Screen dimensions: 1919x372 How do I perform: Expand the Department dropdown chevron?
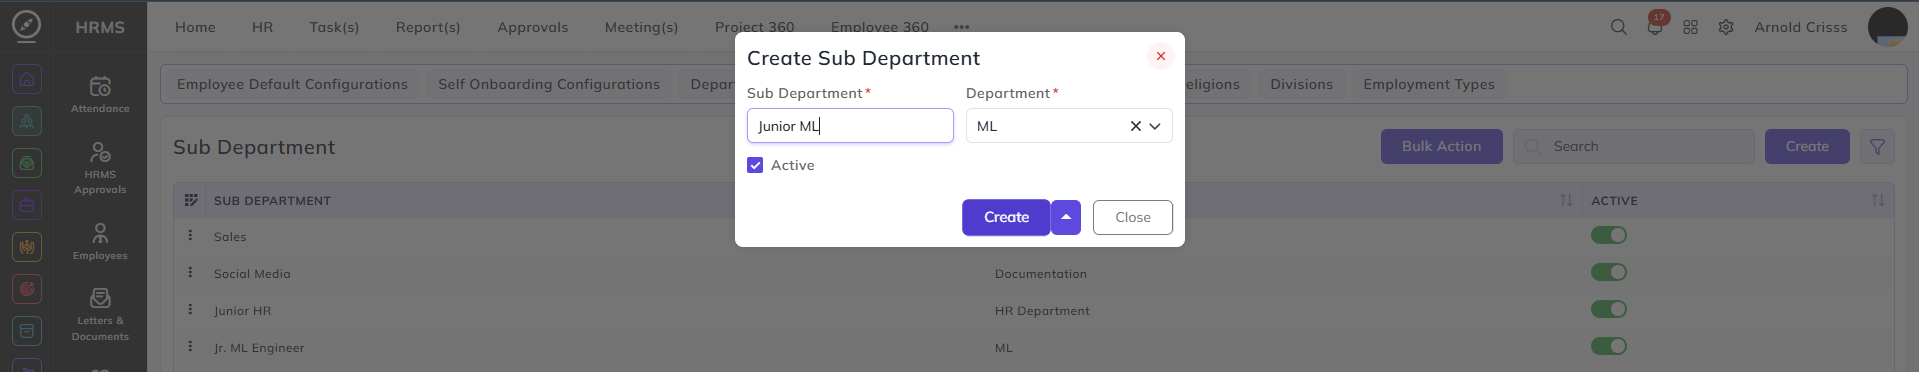pyautogui.click(x=1155, y=126)
